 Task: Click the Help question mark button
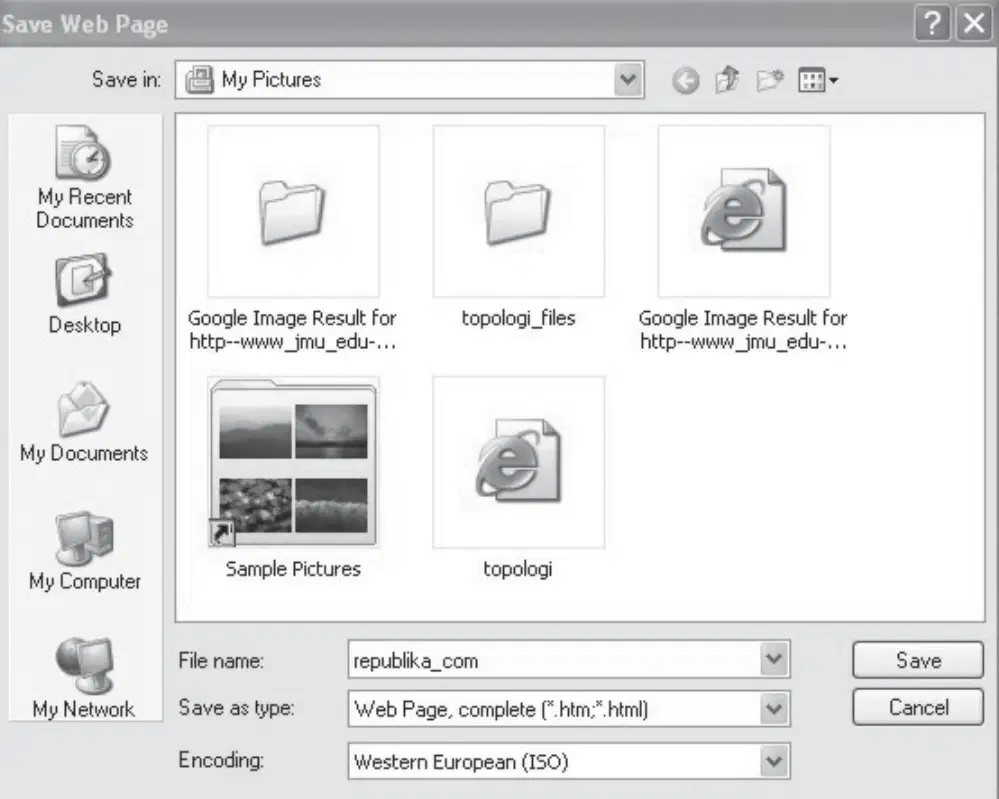[932, 24]
